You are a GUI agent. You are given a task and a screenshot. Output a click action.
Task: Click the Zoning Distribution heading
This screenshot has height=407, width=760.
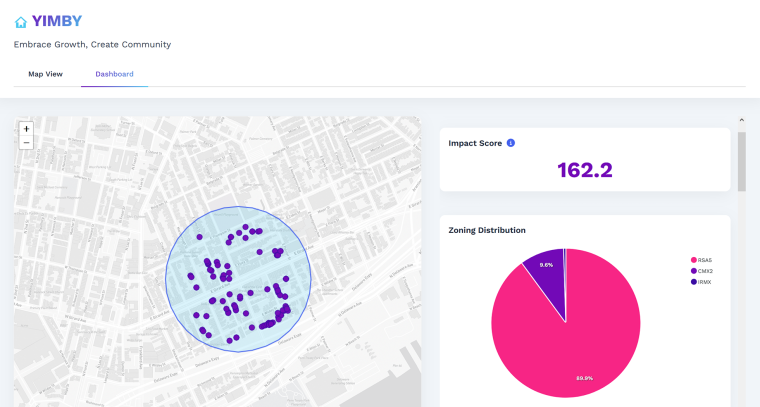point(487,230)
